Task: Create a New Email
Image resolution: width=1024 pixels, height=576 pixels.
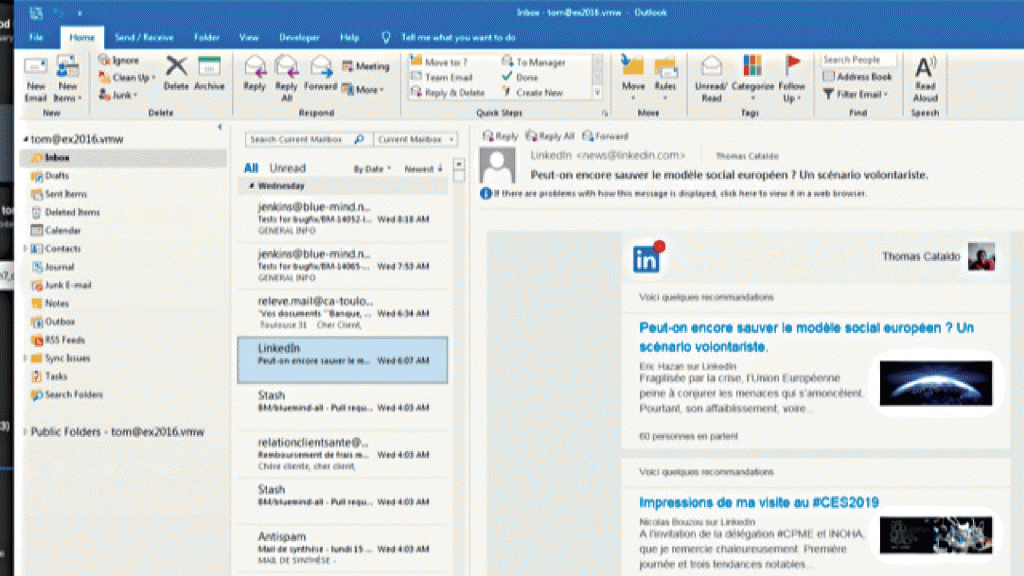Action: click(x=35, y=80)
